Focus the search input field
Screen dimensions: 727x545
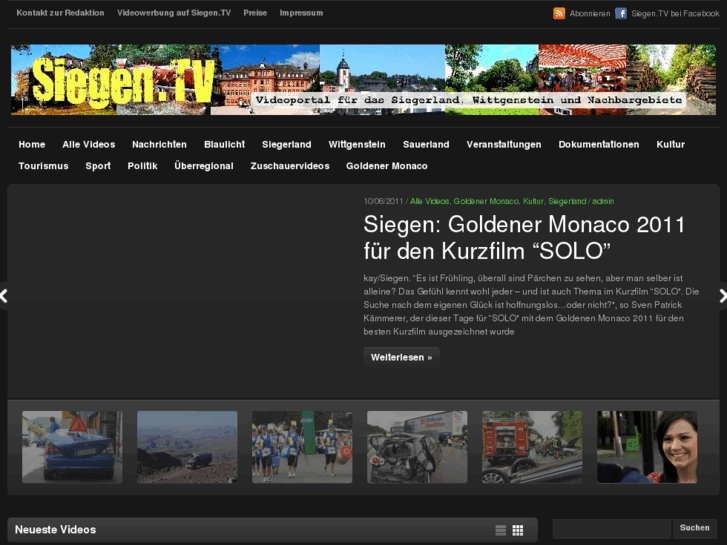click(612, 529)
